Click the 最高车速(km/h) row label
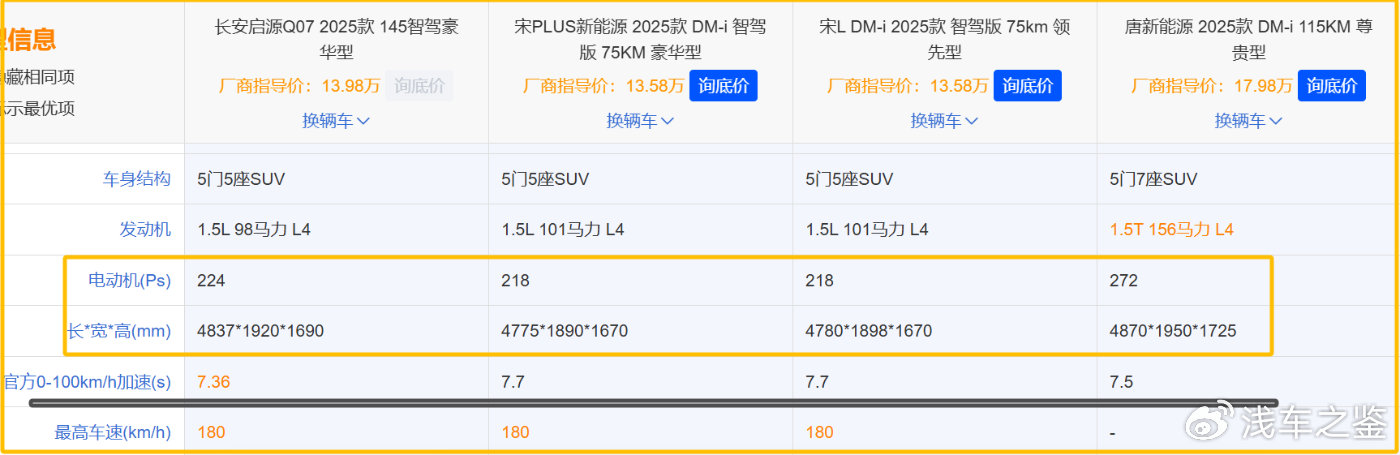1400x455 pixels. coord(113,433)
